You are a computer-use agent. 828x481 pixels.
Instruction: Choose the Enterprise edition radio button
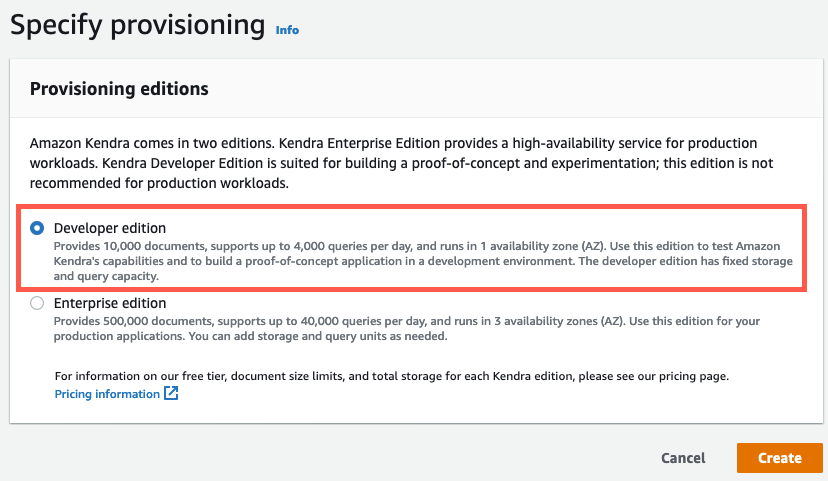point(37,303)
